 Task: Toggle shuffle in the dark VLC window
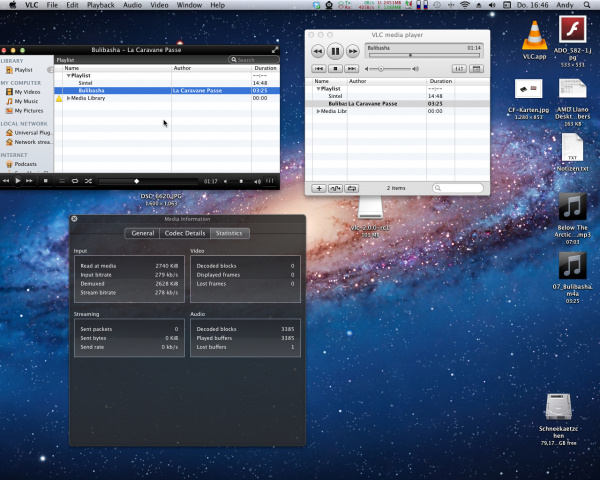click(x=88, y=181)
